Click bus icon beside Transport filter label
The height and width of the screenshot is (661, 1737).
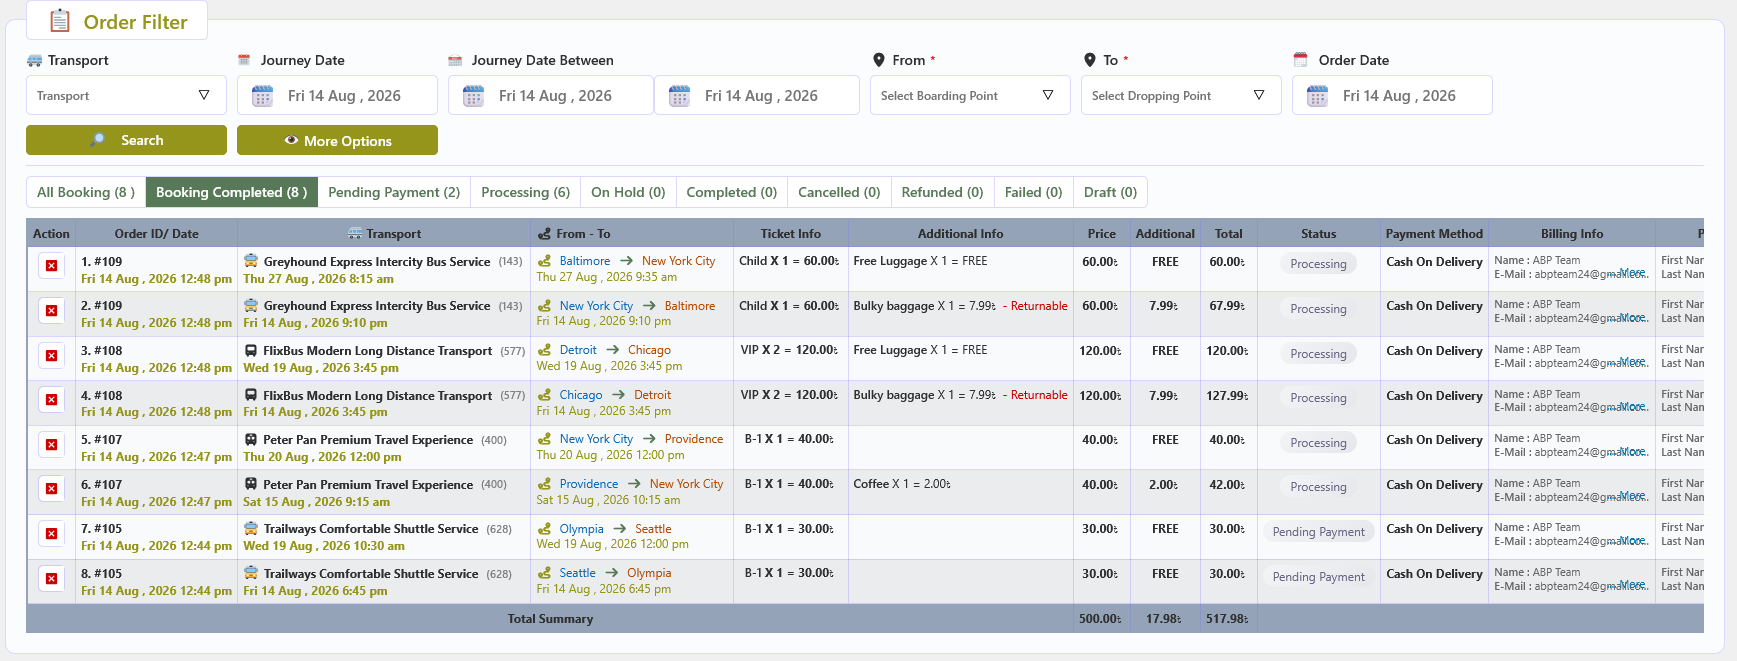pos(35,60)
